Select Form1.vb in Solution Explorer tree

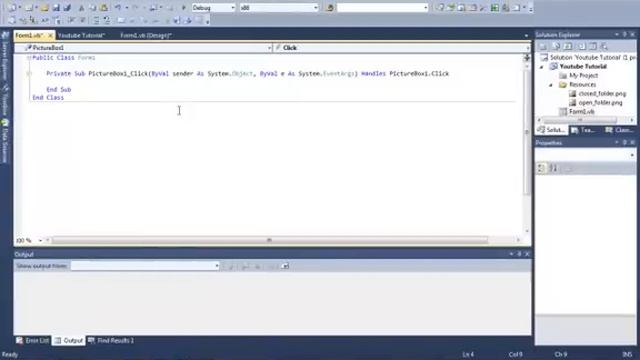tap(582, 112)
